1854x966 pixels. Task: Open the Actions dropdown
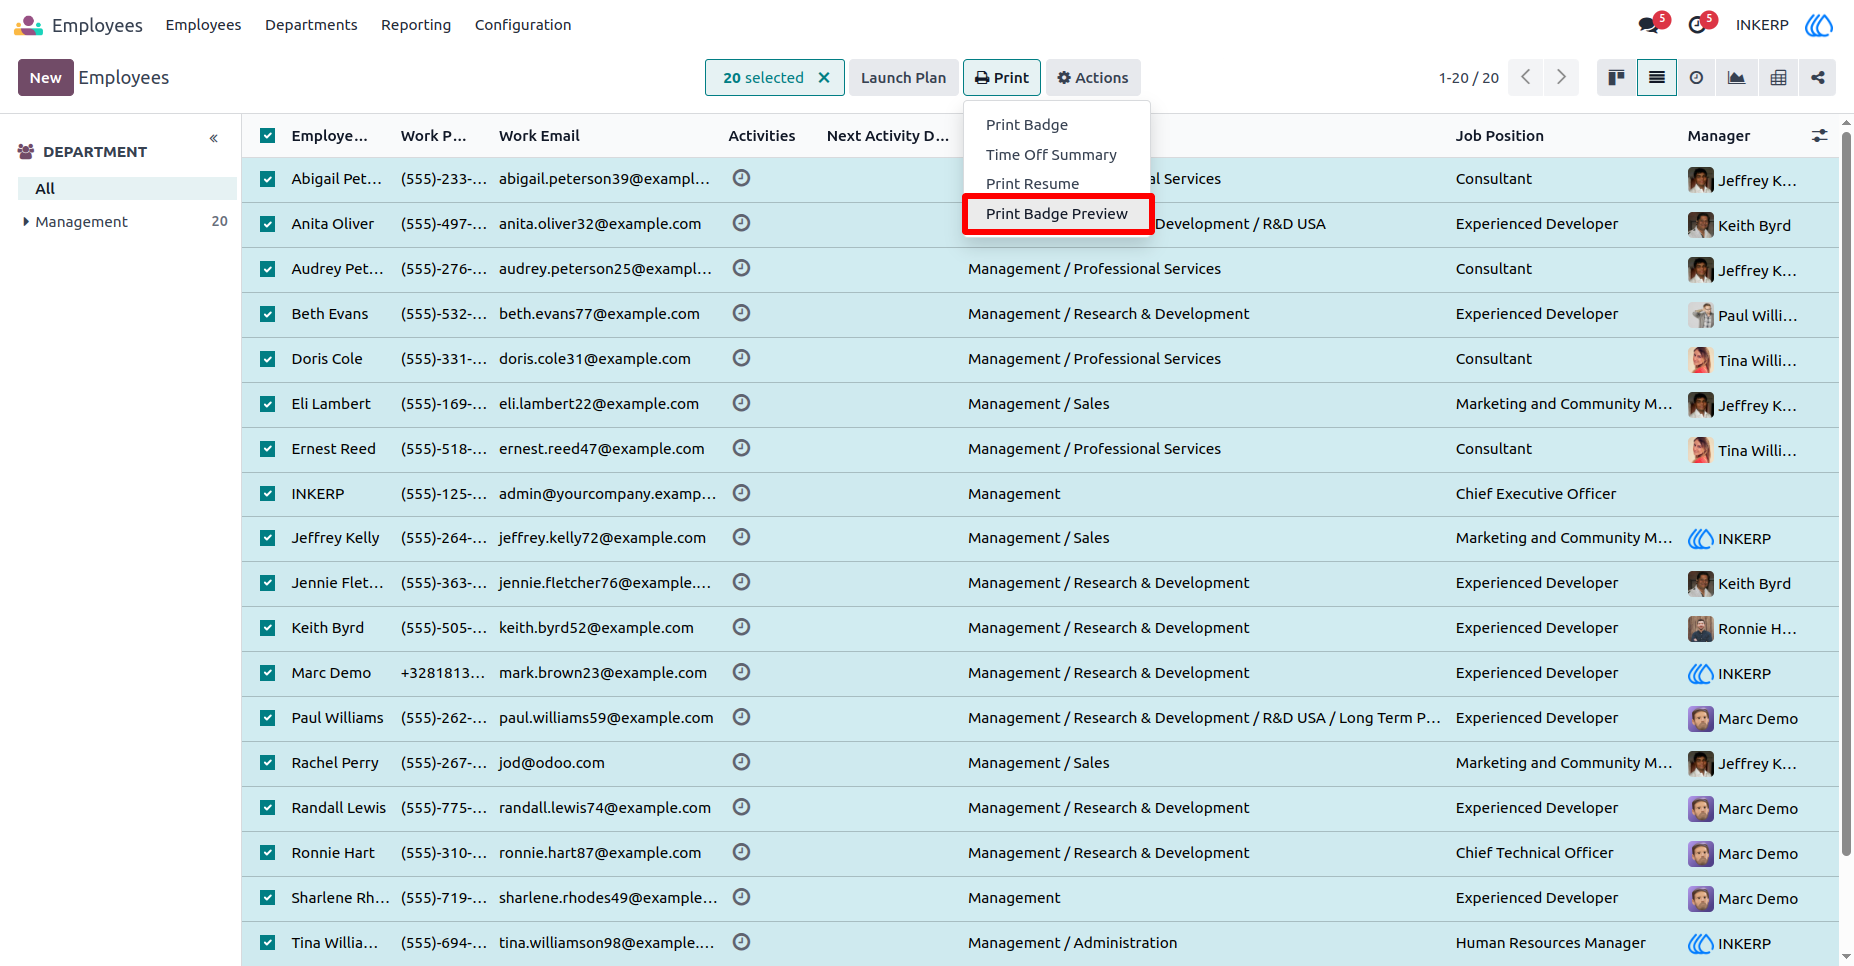coord(1093,78)
